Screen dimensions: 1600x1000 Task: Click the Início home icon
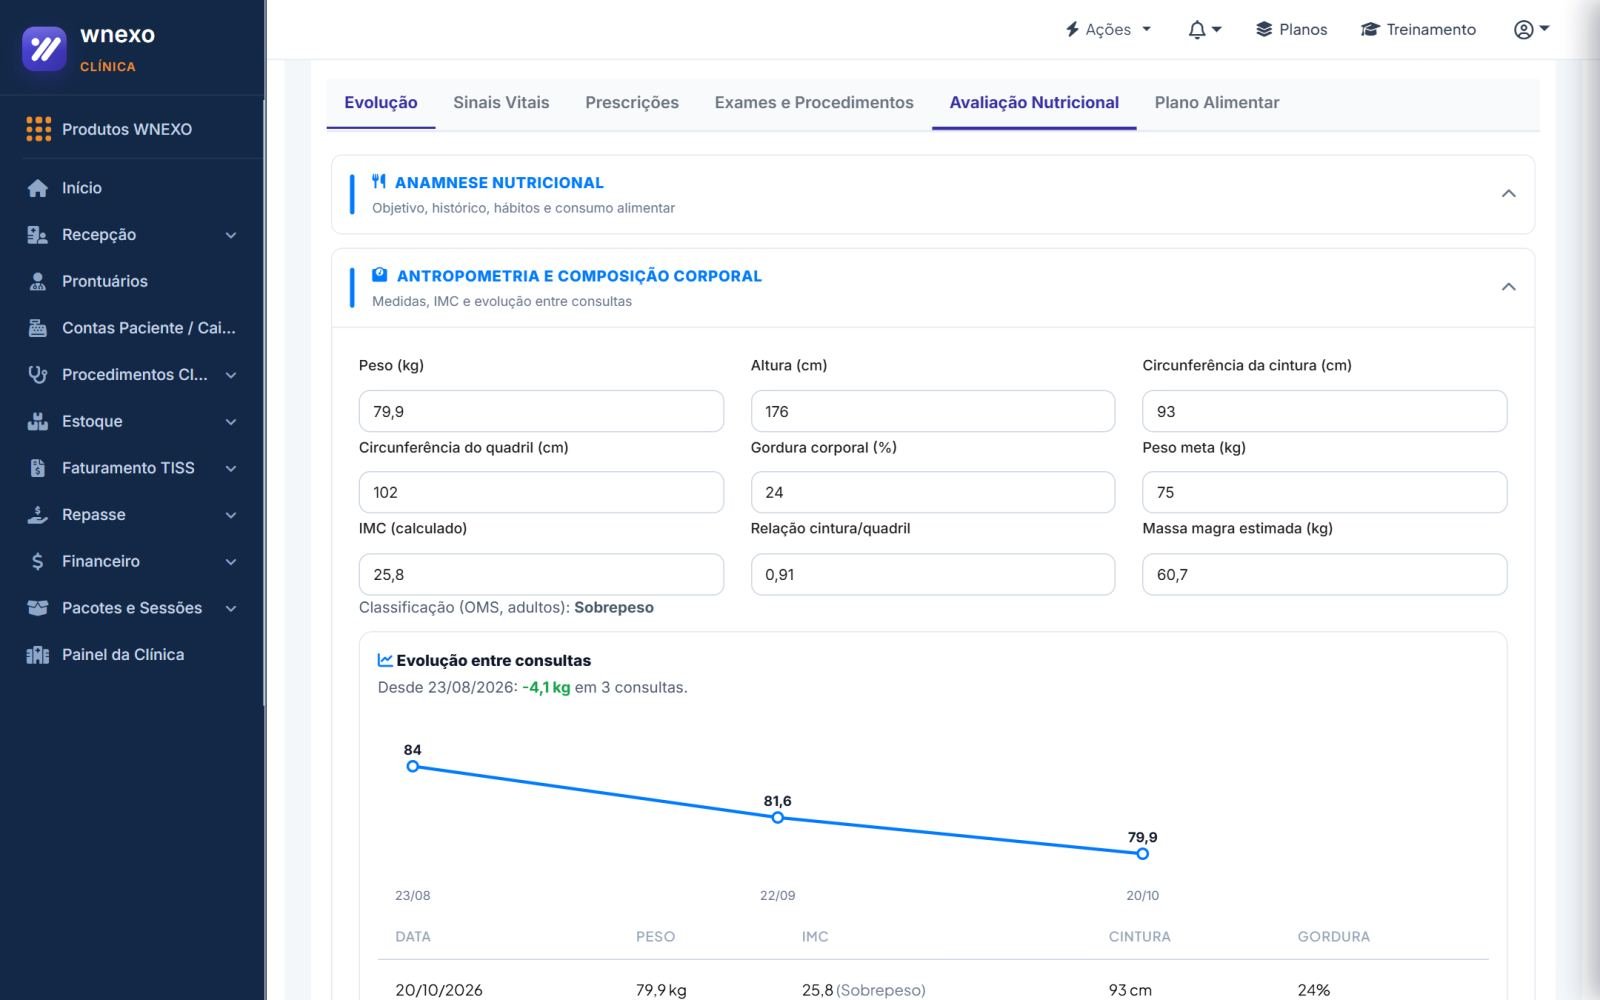click(38, 188)
